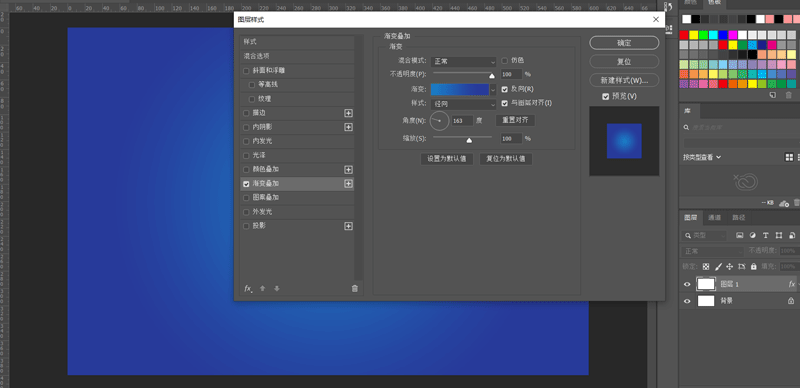The image size is (800, 388).
Task: Click angle input field showing 163
Action: pyautogui.click(x=462, y=121)
